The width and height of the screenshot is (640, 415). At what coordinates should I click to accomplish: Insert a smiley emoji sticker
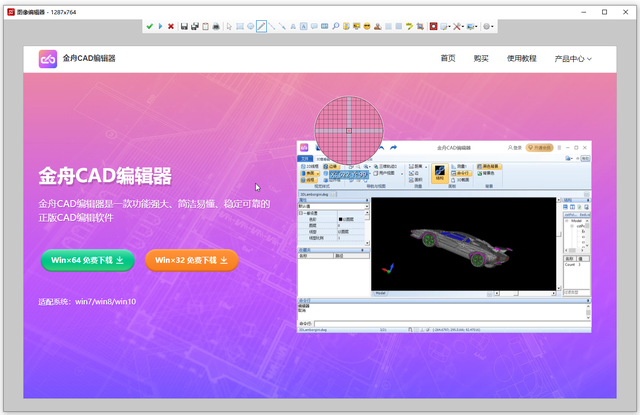(367, 27)
